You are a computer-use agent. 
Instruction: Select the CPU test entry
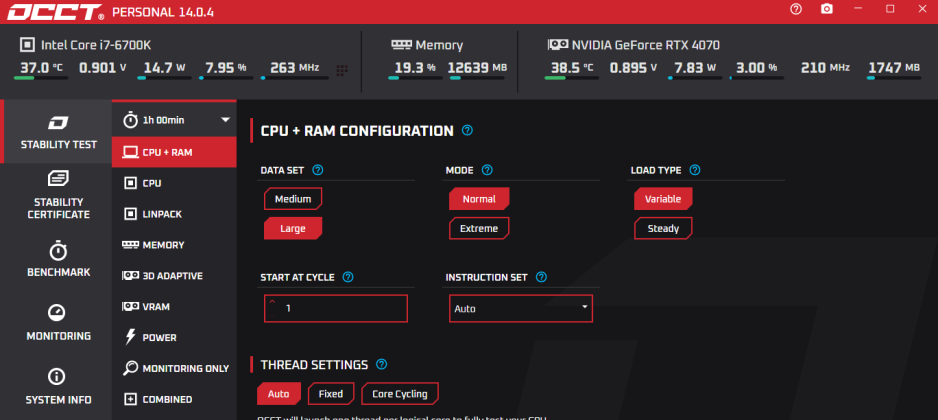(x=174, y=183)
